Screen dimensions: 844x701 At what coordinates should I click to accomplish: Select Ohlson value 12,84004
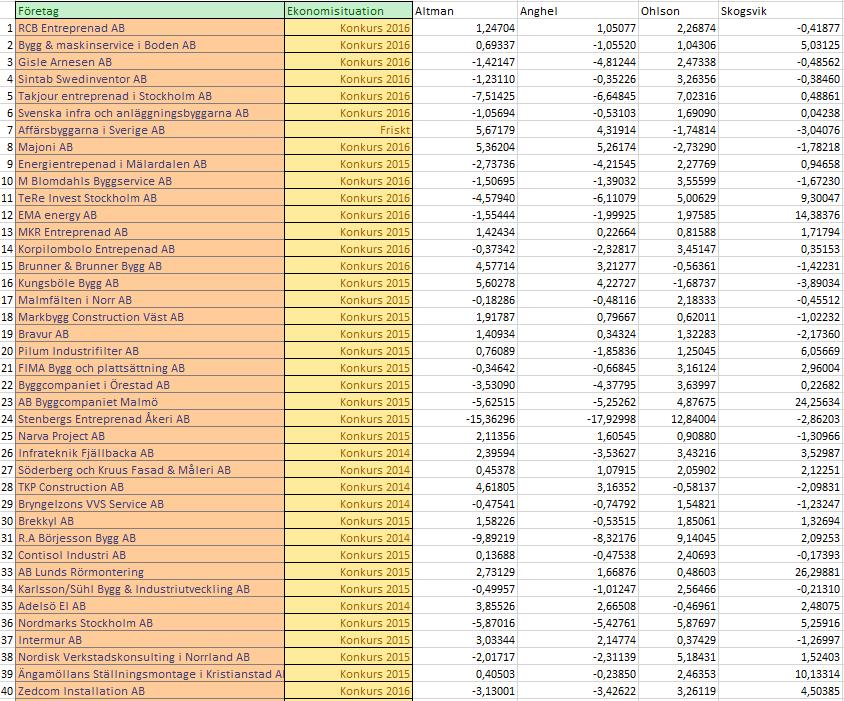coord(678,419)
